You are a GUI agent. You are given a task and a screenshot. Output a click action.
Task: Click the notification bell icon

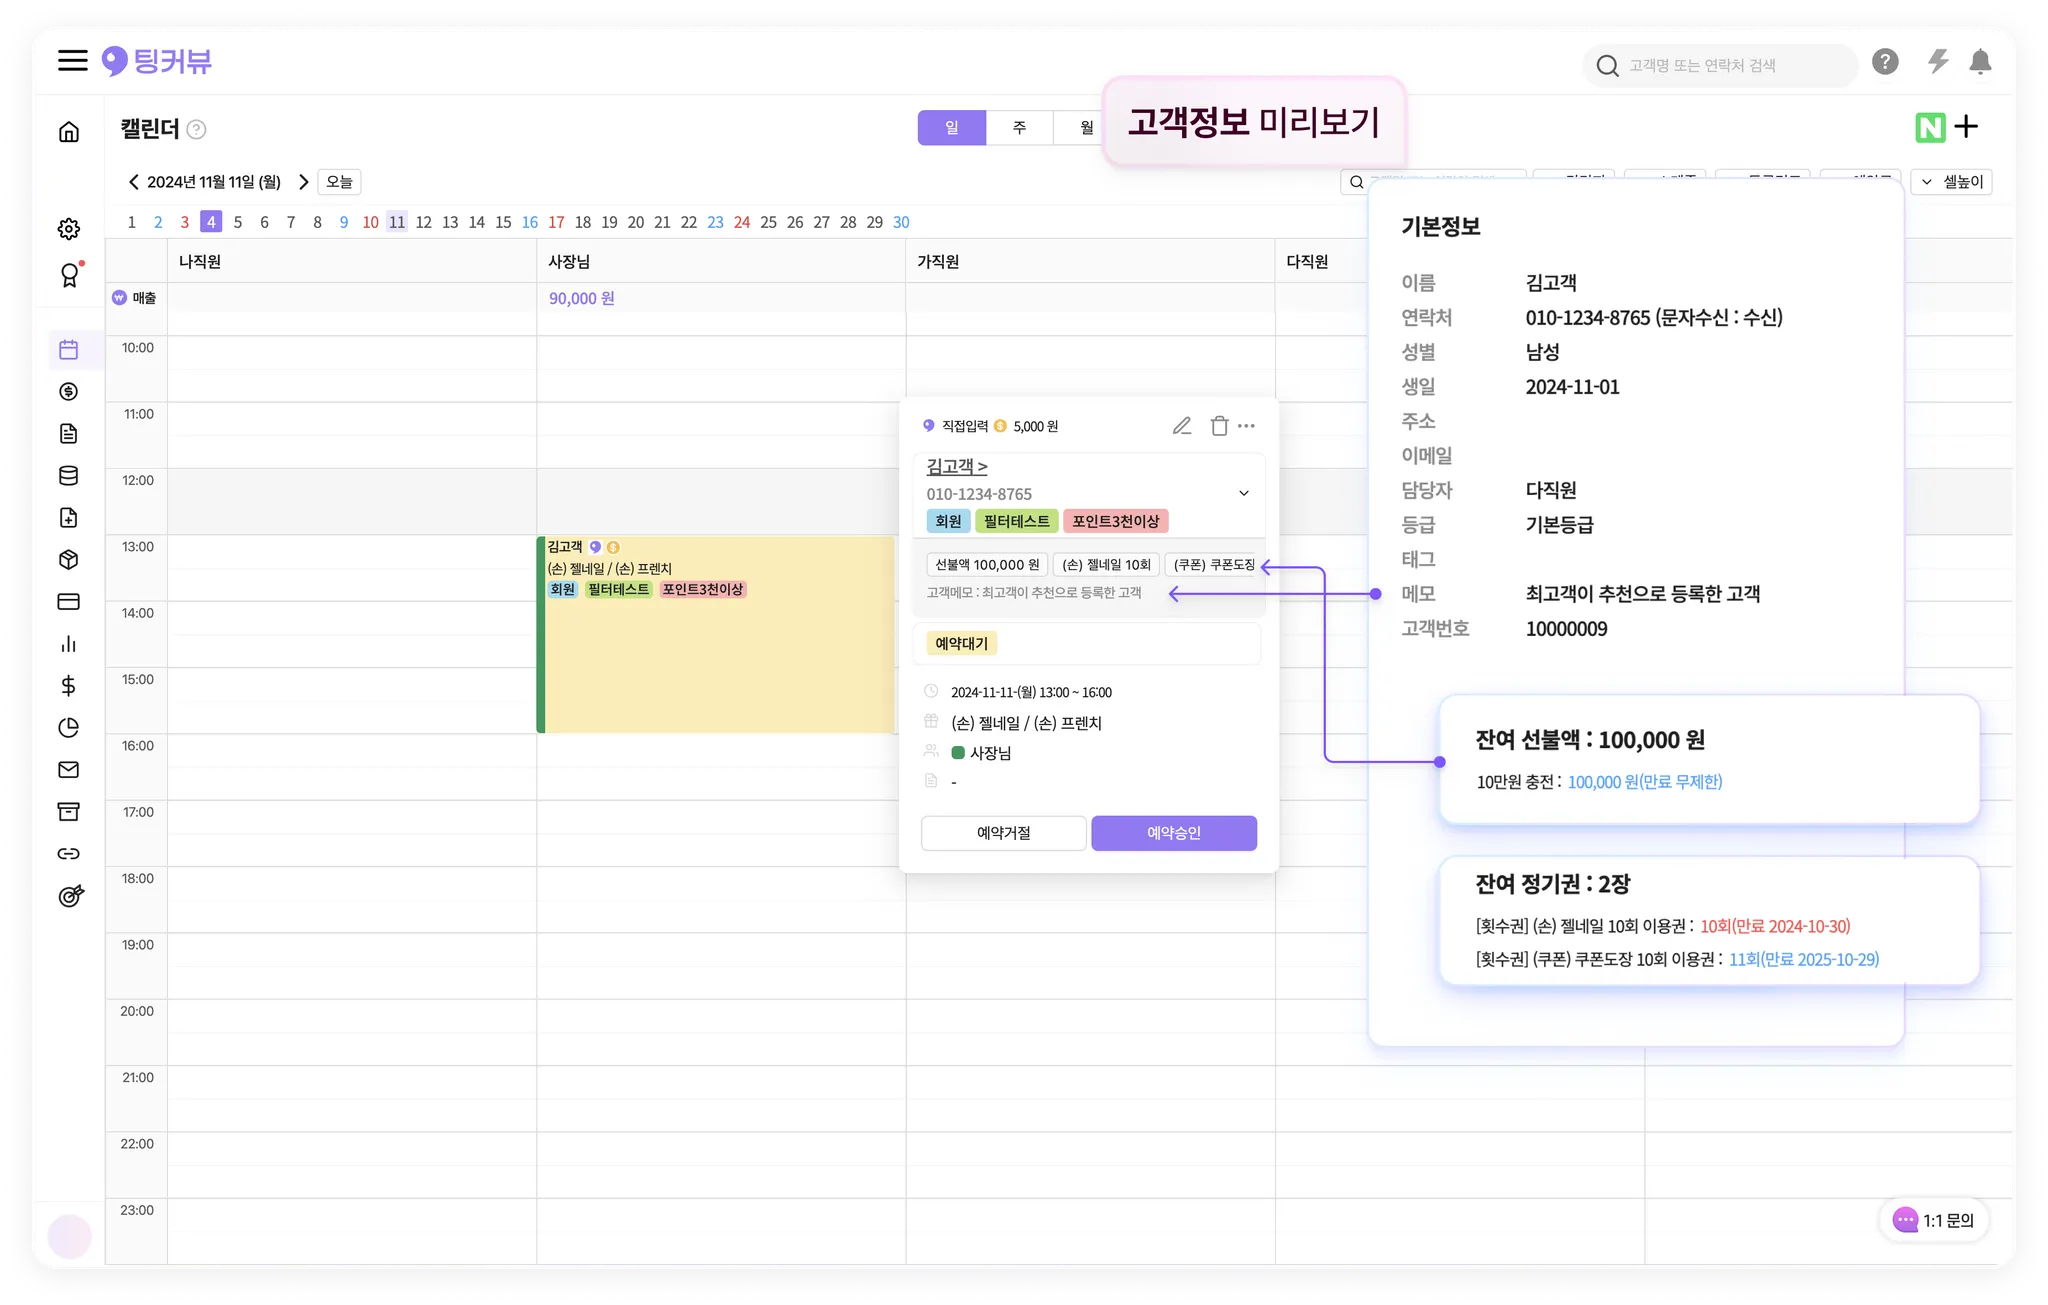pyautogui.click(x=1979, y=62)
